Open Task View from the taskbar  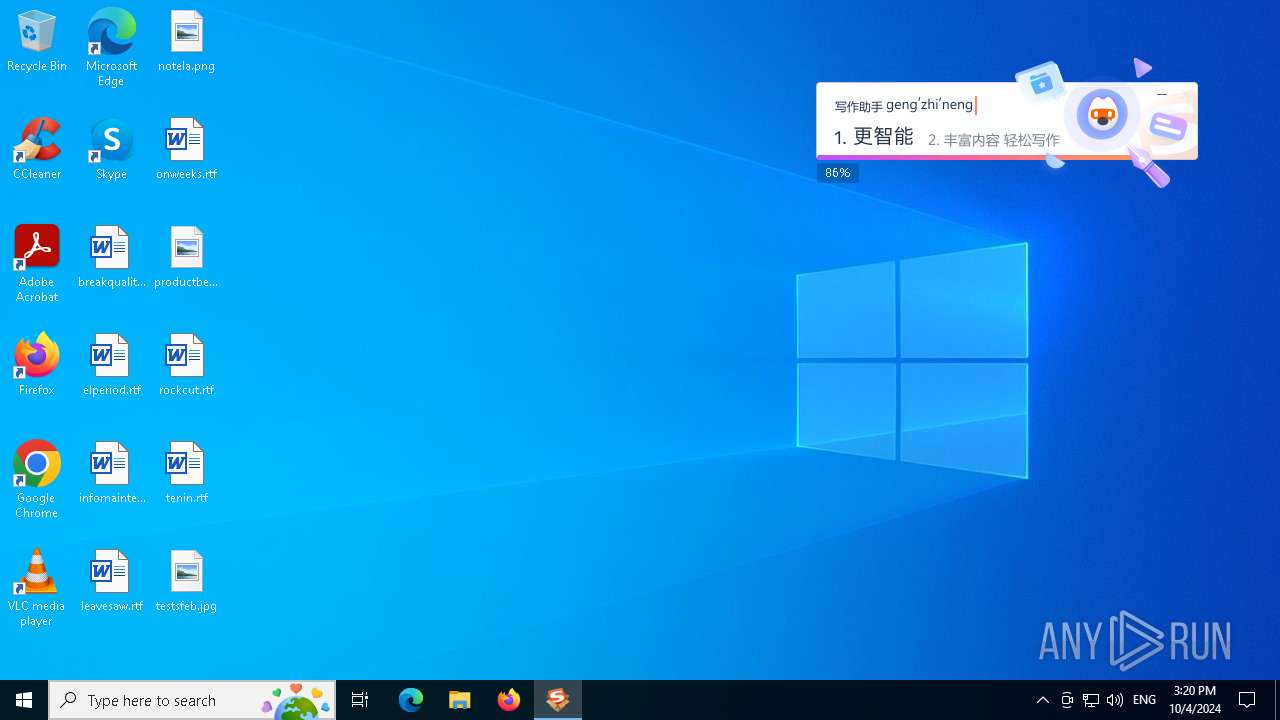pos(360,700)
